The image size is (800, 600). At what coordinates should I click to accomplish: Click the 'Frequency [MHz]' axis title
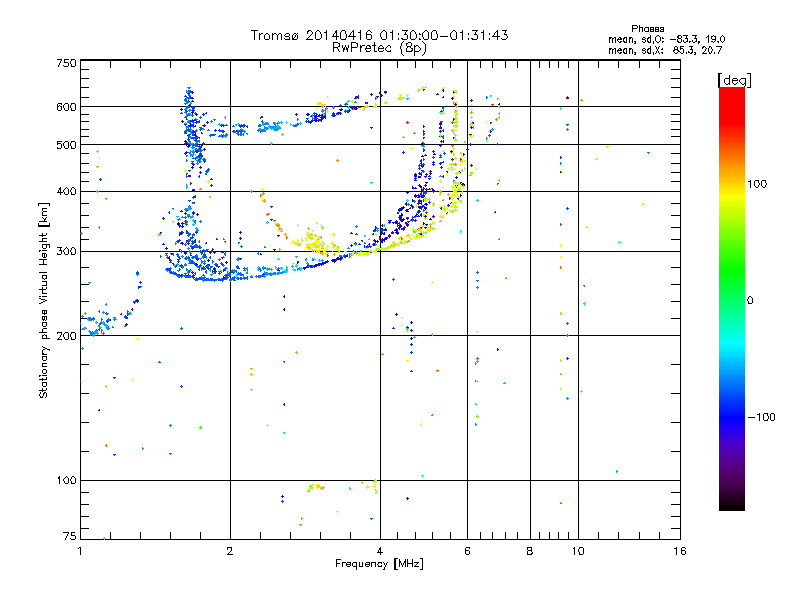click(x=379, y=564)
